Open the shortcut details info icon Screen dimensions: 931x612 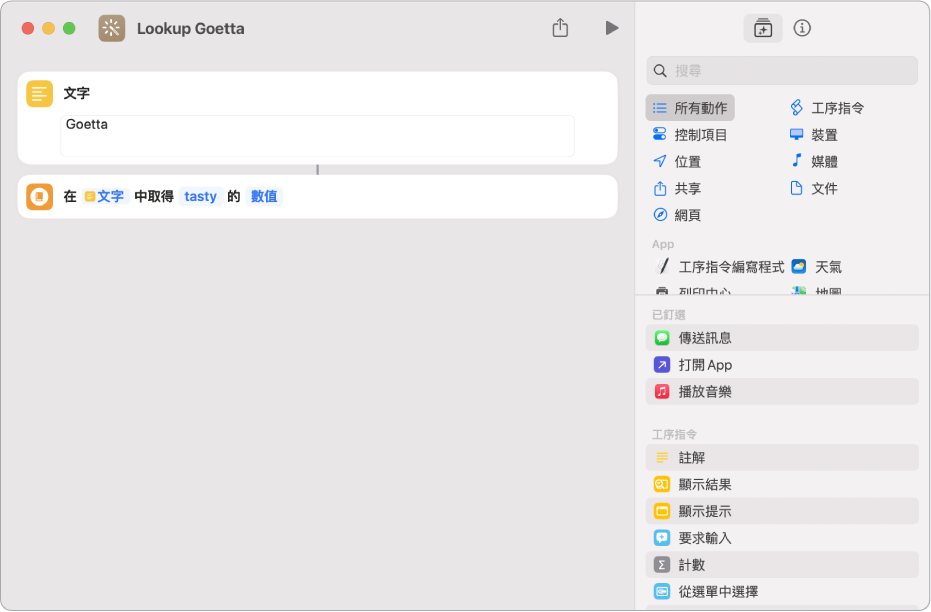tap(802, 28)
